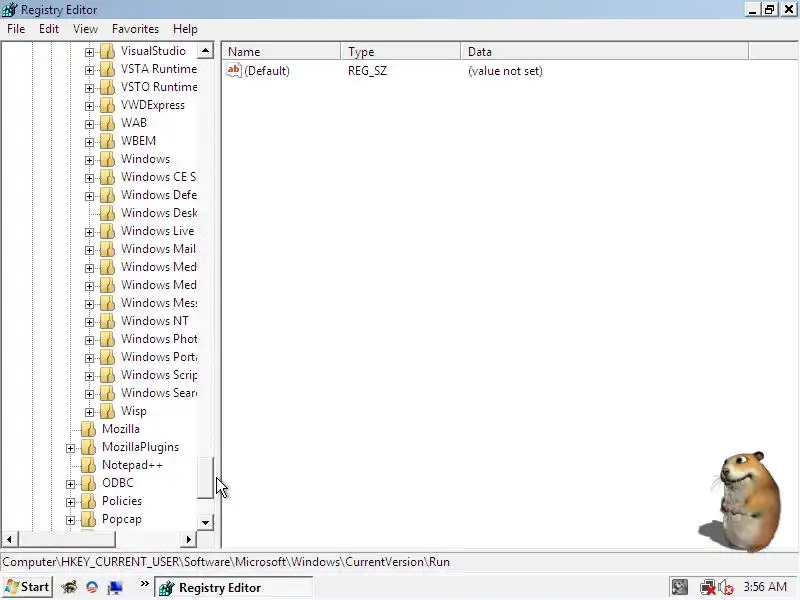Select the Windows Mes folder icon
This screenshot has width=800, height=600.
coord(107,303)
